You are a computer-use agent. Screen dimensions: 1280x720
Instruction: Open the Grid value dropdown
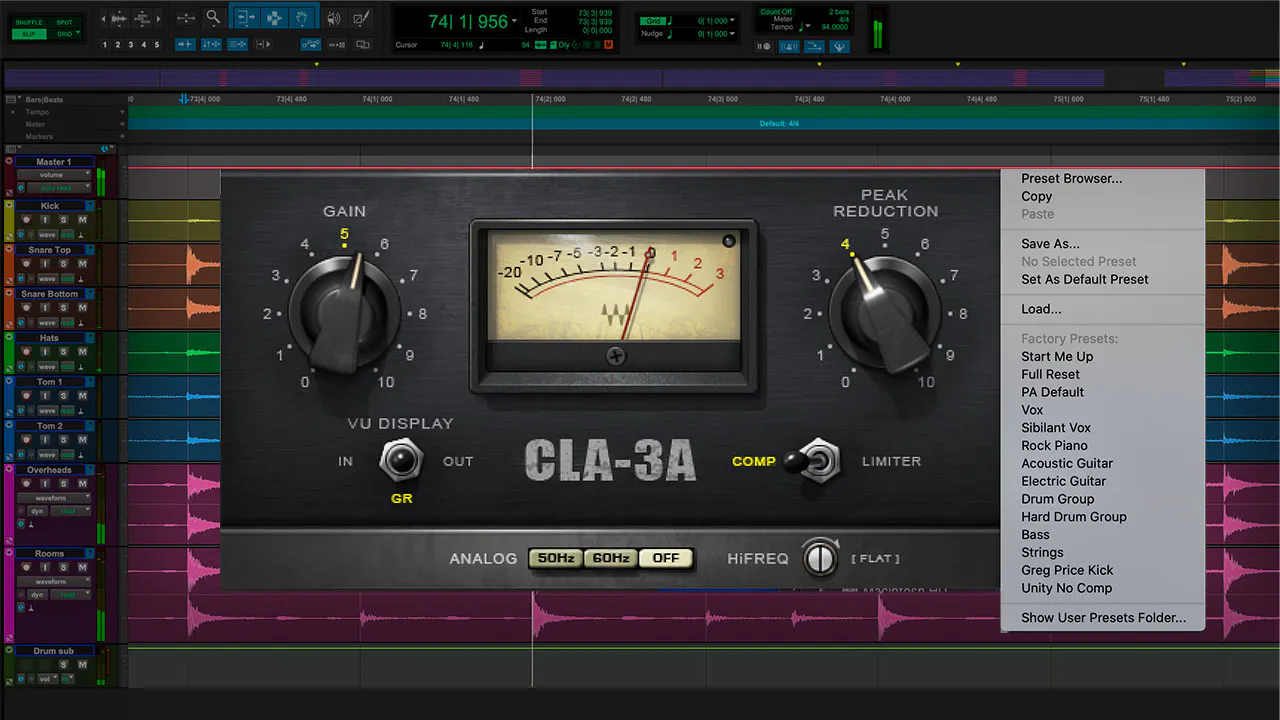[x=732, y=20]
